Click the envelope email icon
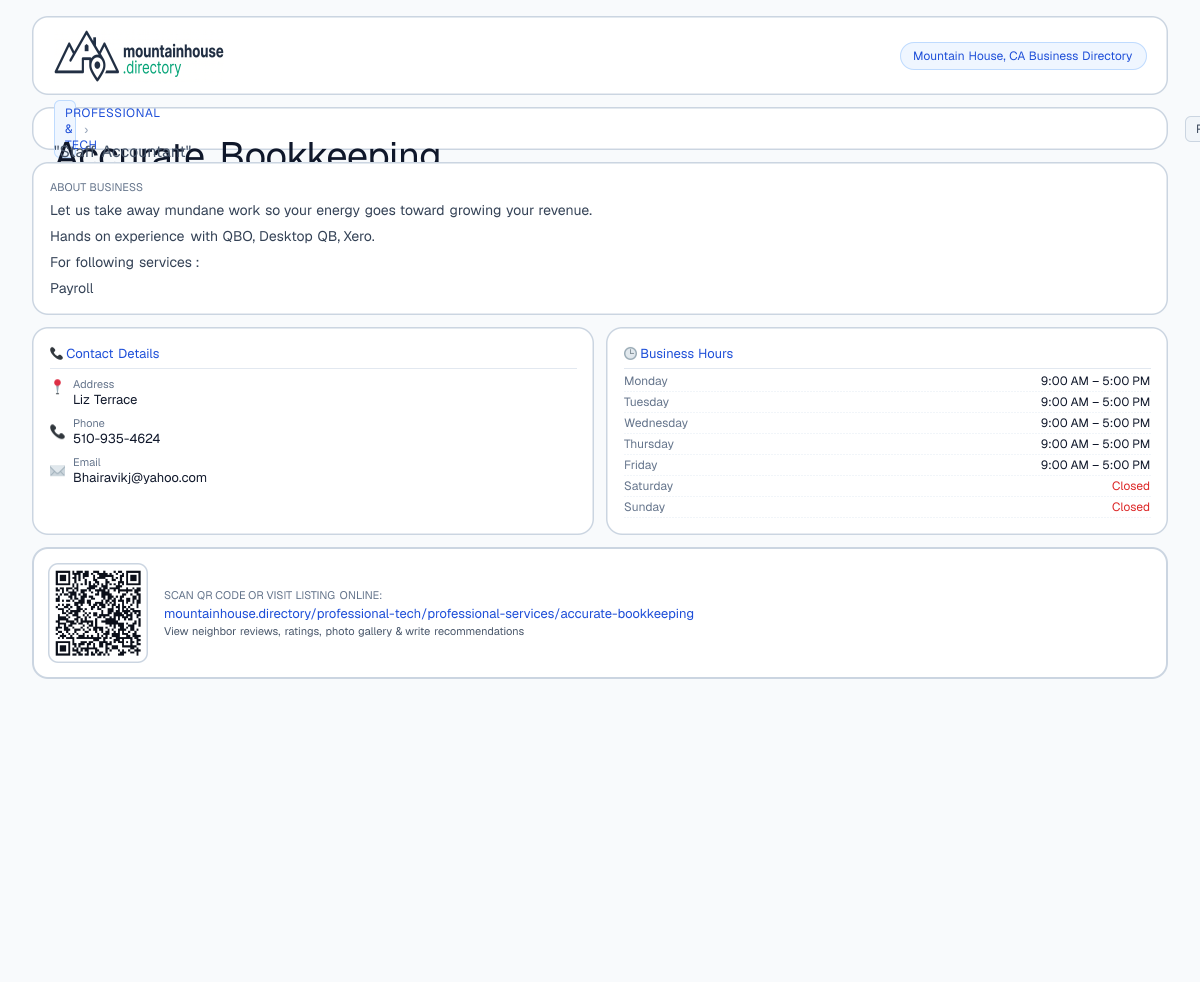 (57, 470)
